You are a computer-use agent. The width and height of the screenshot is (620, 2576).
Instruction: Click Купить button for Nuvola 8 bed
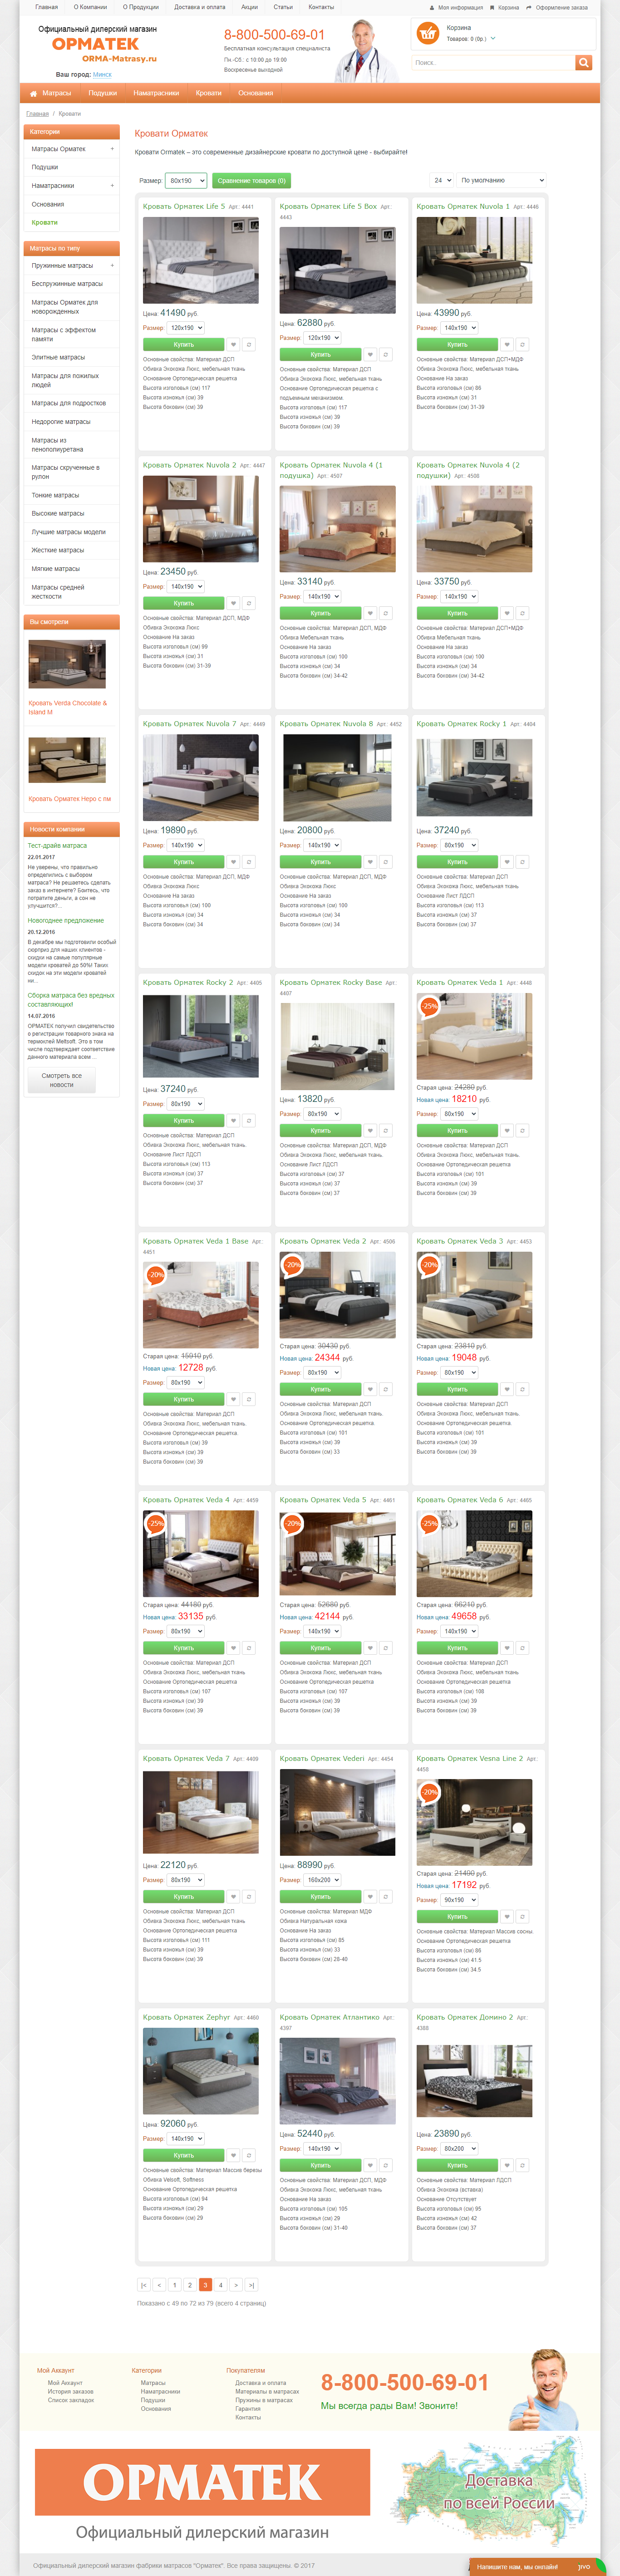click(321, 862)
